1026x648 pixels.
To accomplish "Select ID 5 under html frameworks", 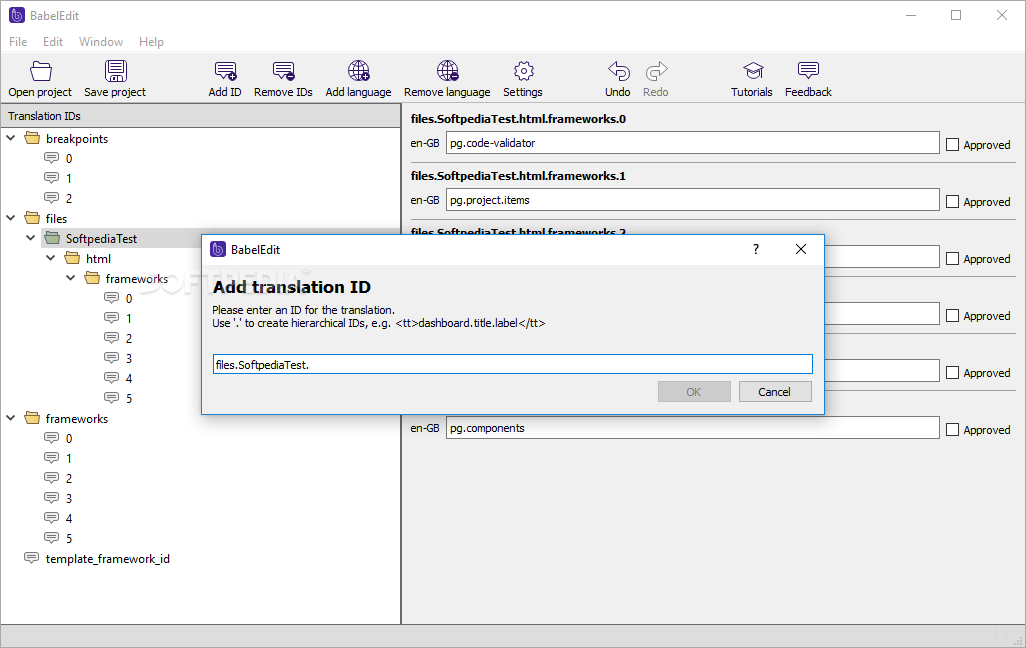I will coord(129,399).
